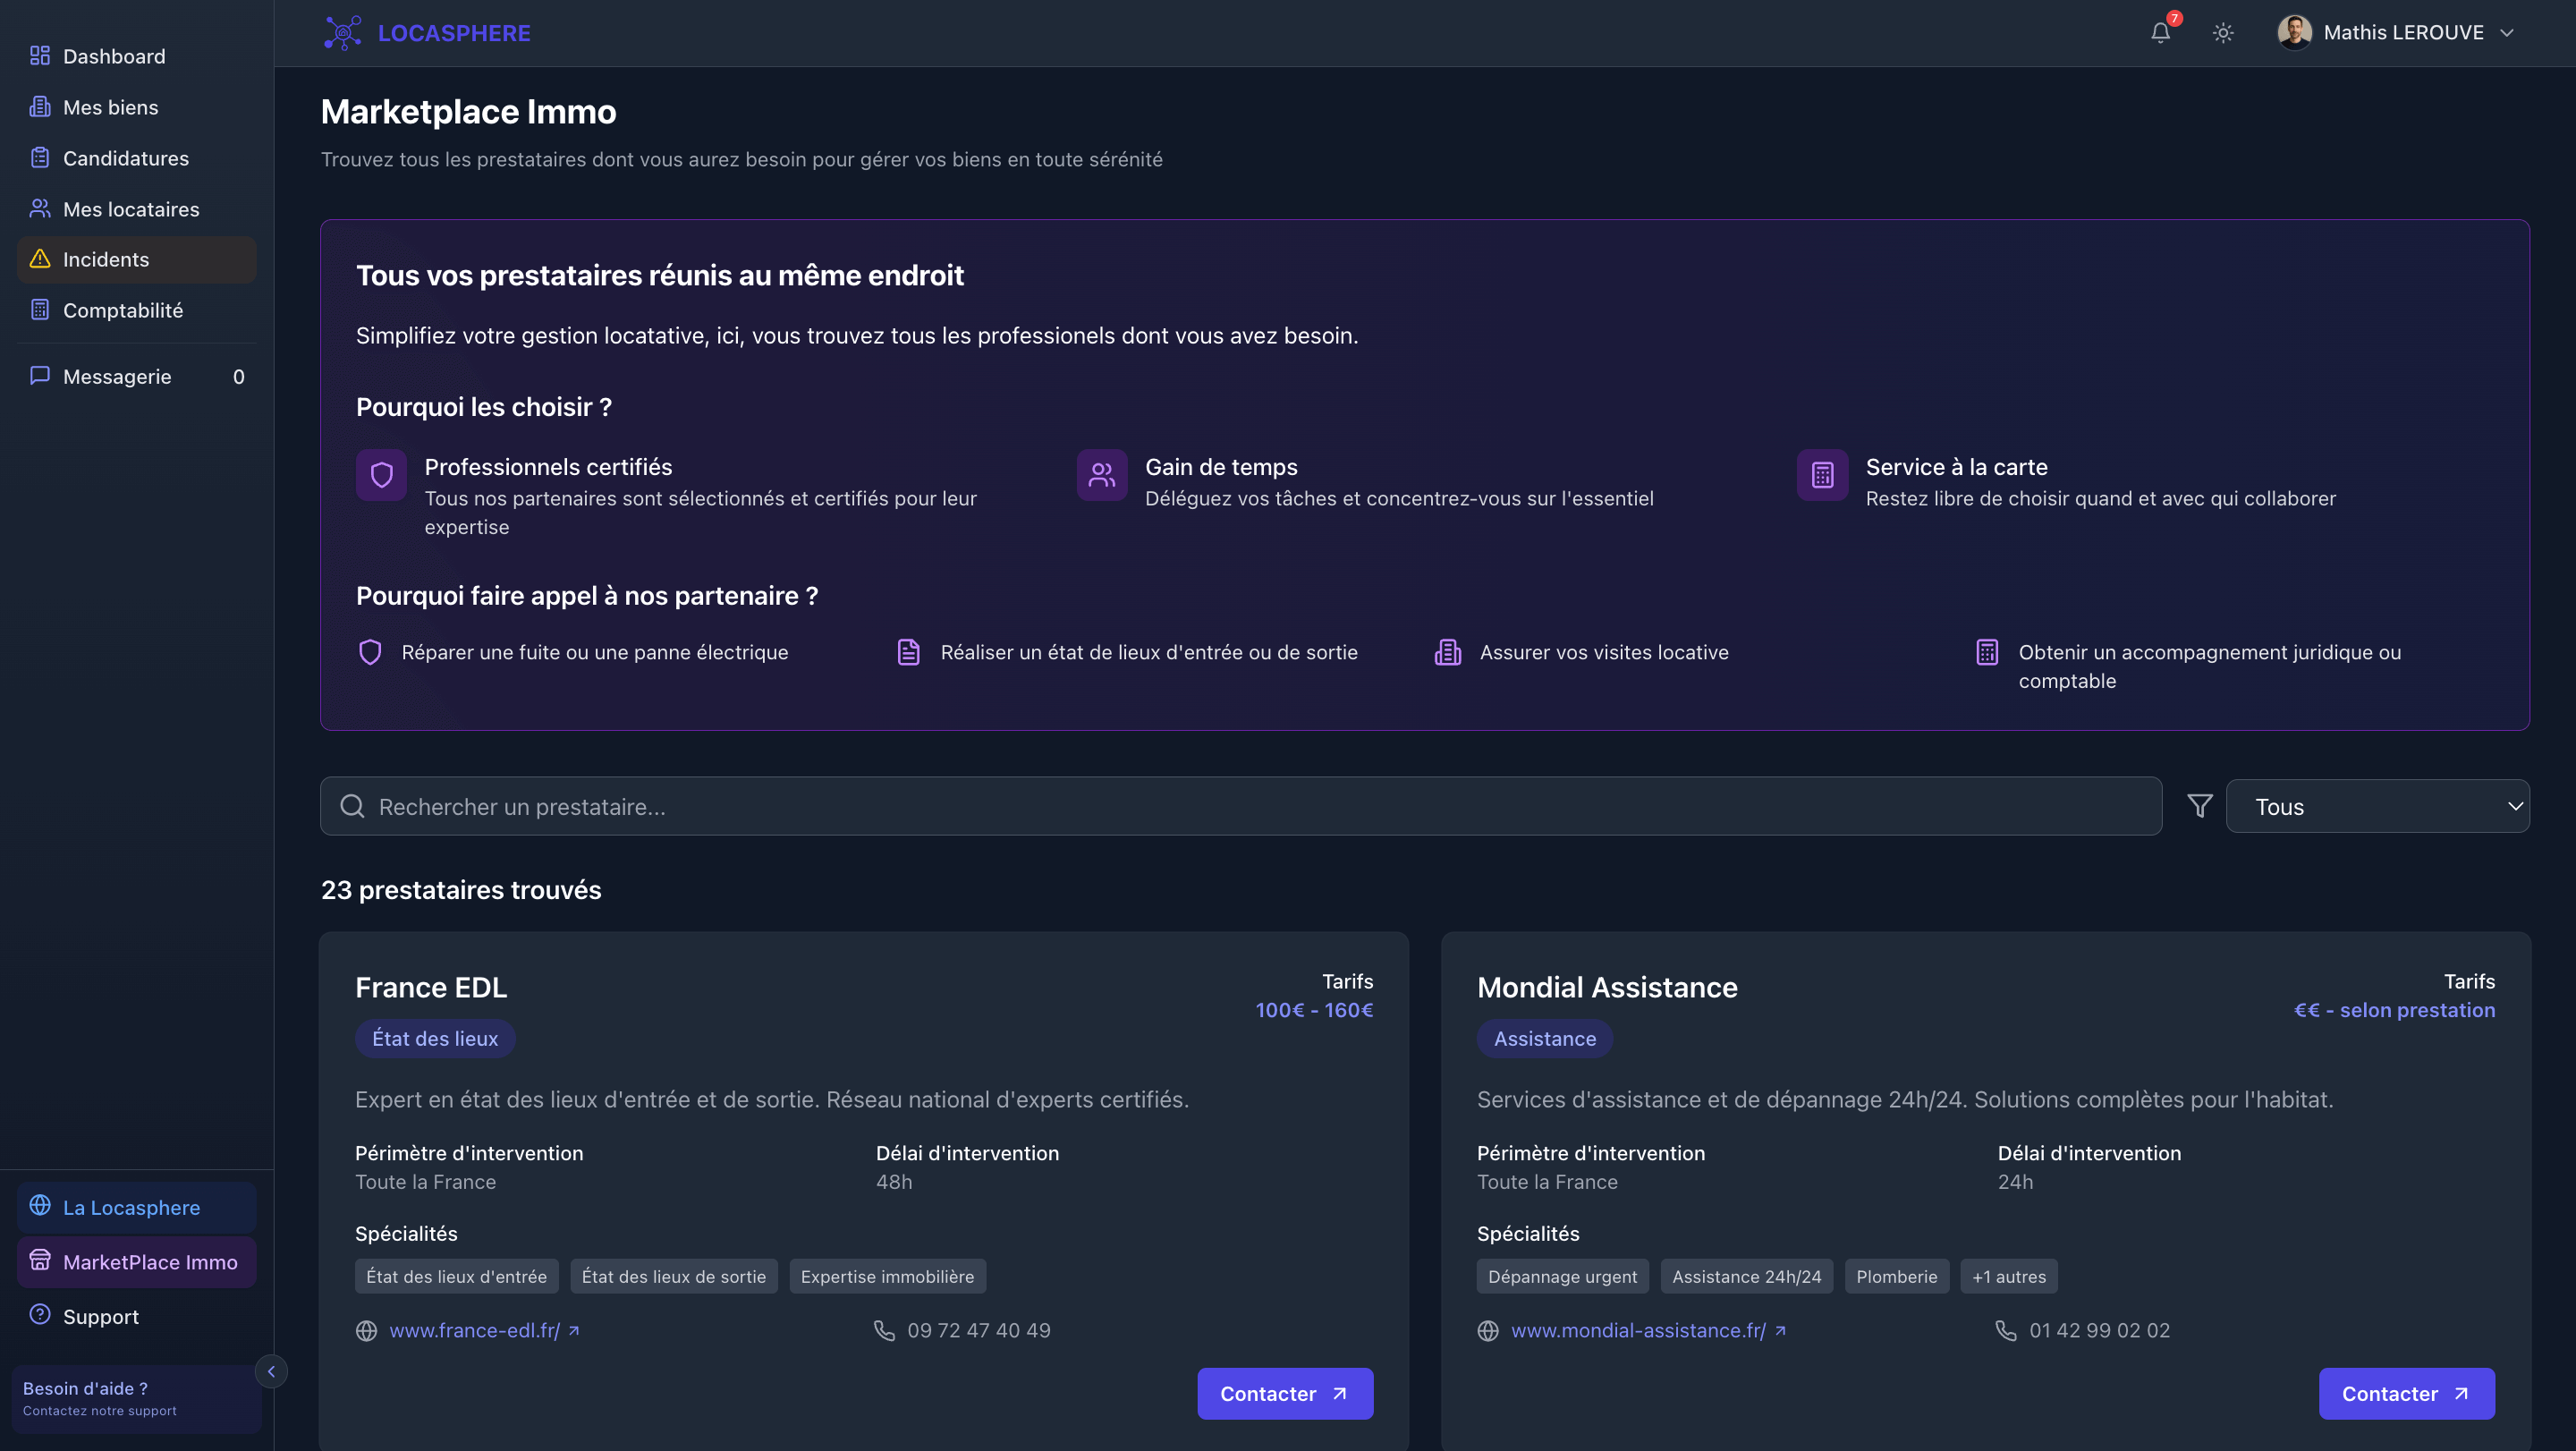
Task: Show the +1 autres specialties tag
Action: [x=2008, y=1276]
